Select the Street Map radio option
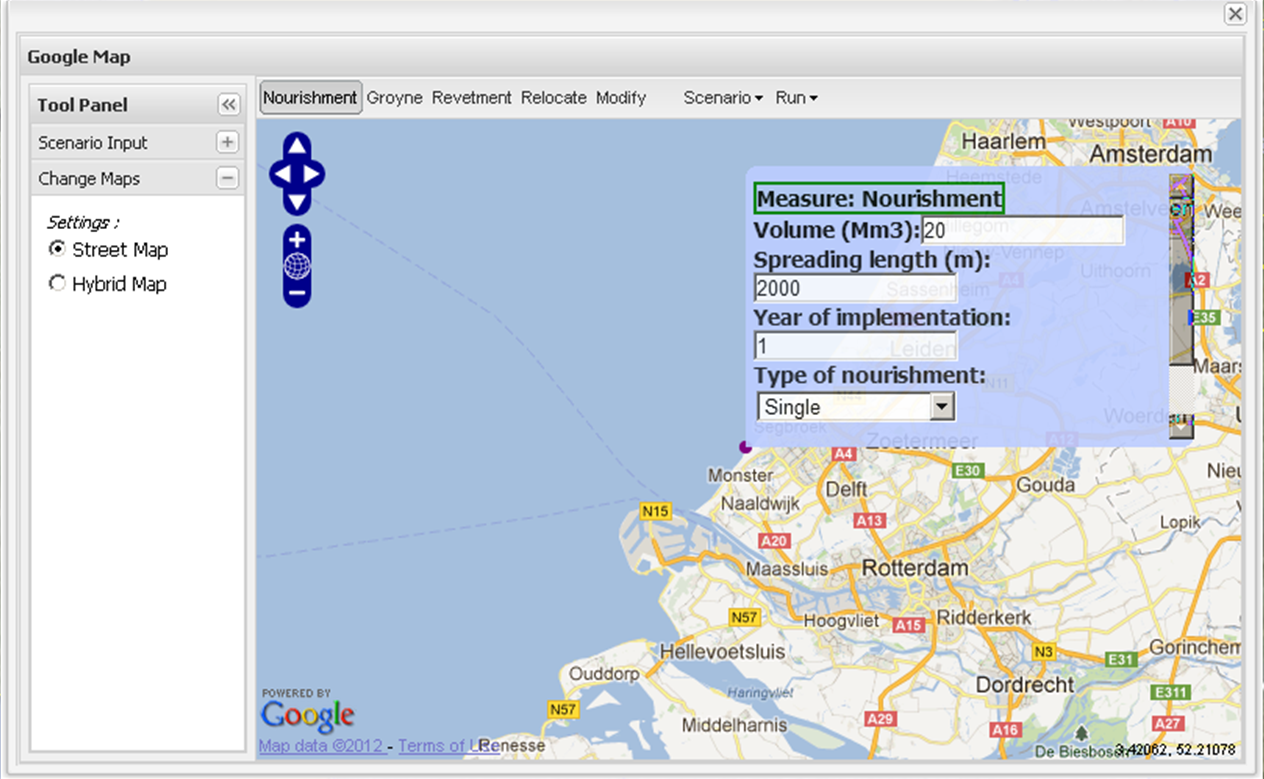The image size is (1264, 779). coord(57,249)
